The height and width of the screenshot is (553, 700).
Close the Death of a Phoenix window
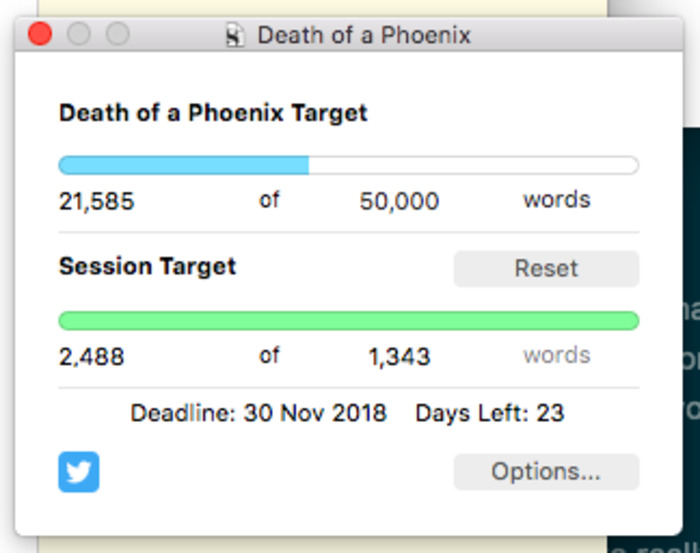pyautogui.click(x=40, y=34)
